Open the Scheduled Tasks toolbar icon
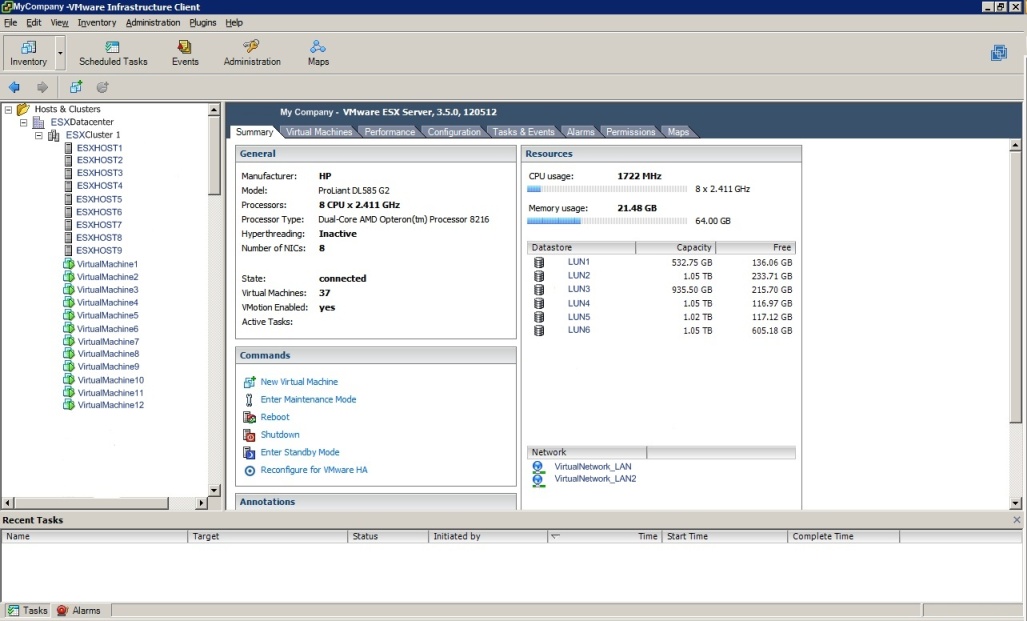 tap(113, 47)
